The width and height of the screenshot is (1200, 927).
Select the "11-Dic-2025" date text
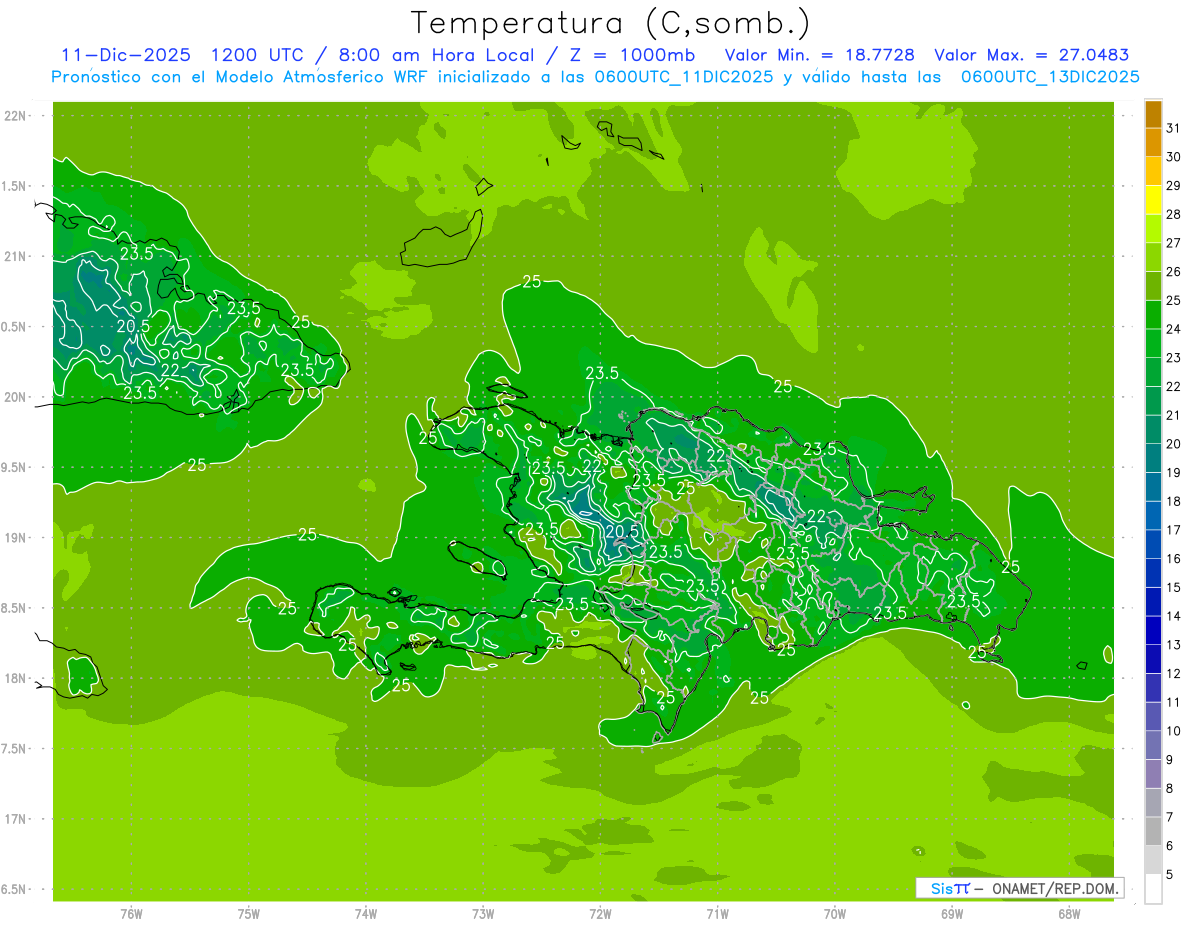(x=126, y=55)
